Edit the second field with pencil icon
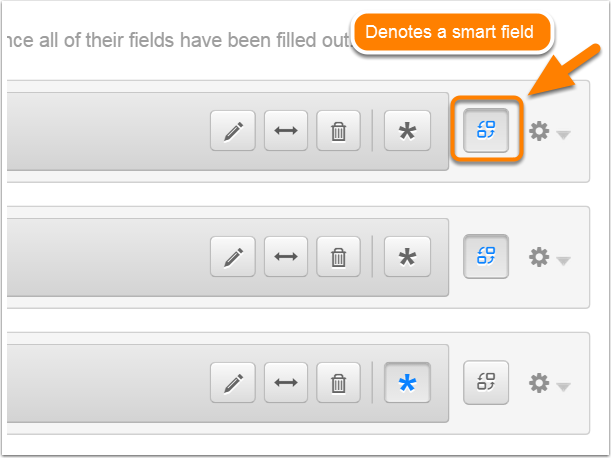611x458 pixels. coord(233,256)
